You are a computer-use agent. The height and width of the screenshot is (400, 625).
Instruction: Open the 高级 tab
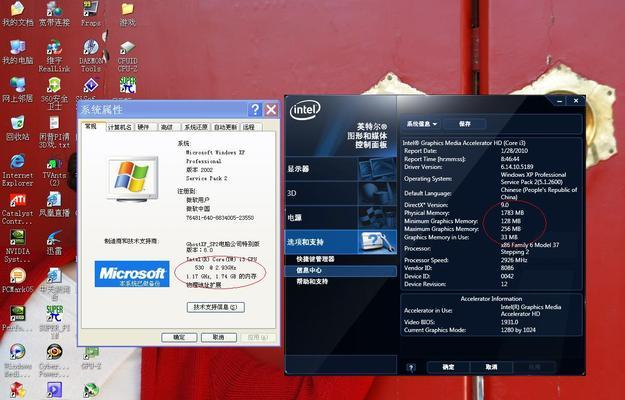pyautogui.click(x=167, y=127)
